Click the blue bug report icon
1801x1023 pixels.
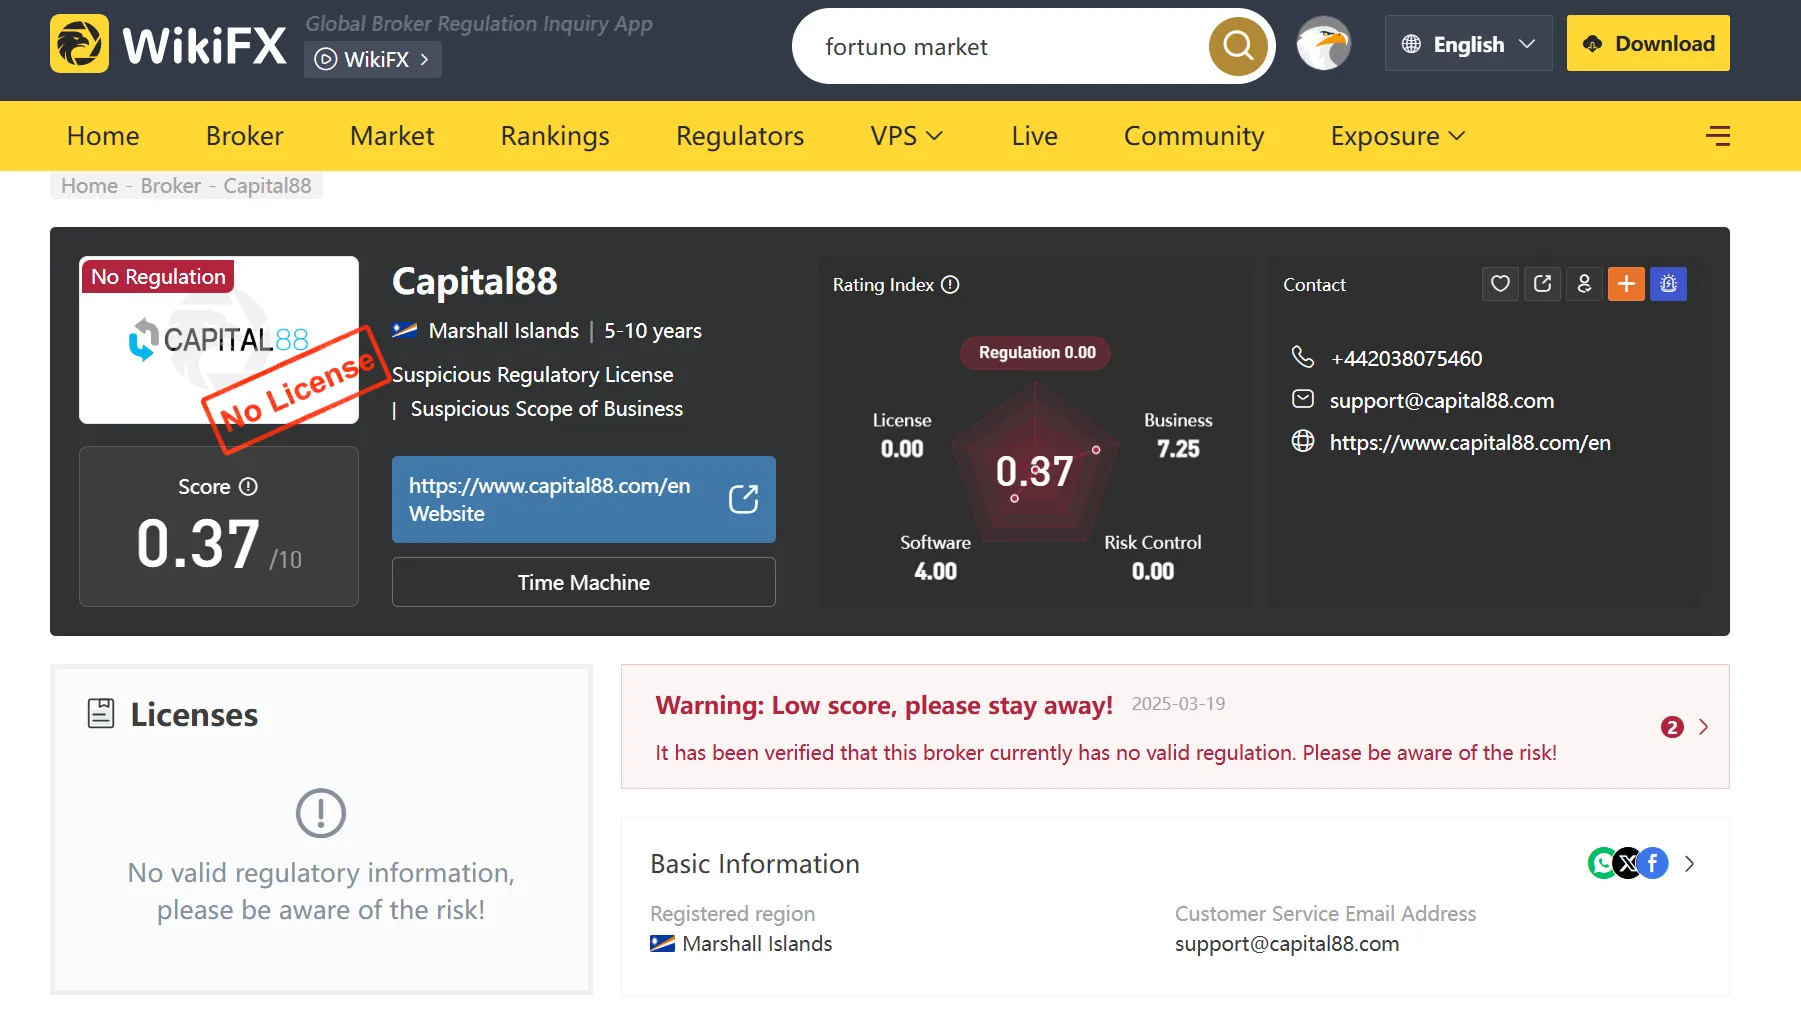tap(1668, 284)
